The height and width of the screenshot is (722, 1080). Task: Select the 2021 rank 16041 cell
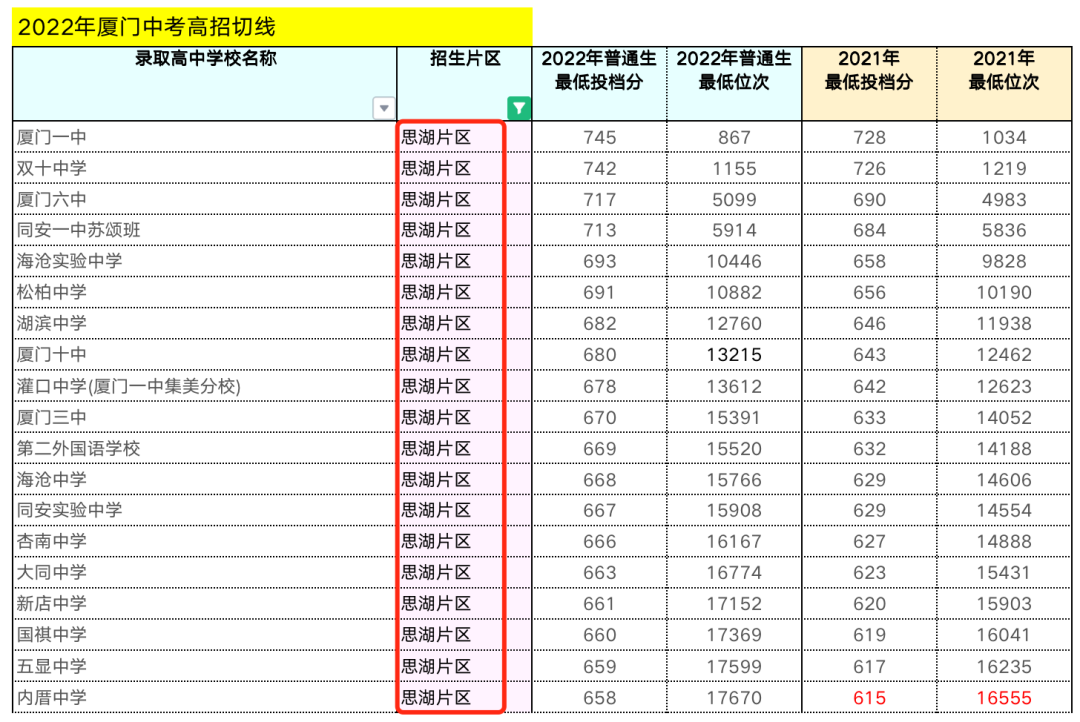tap(1004, 635)
